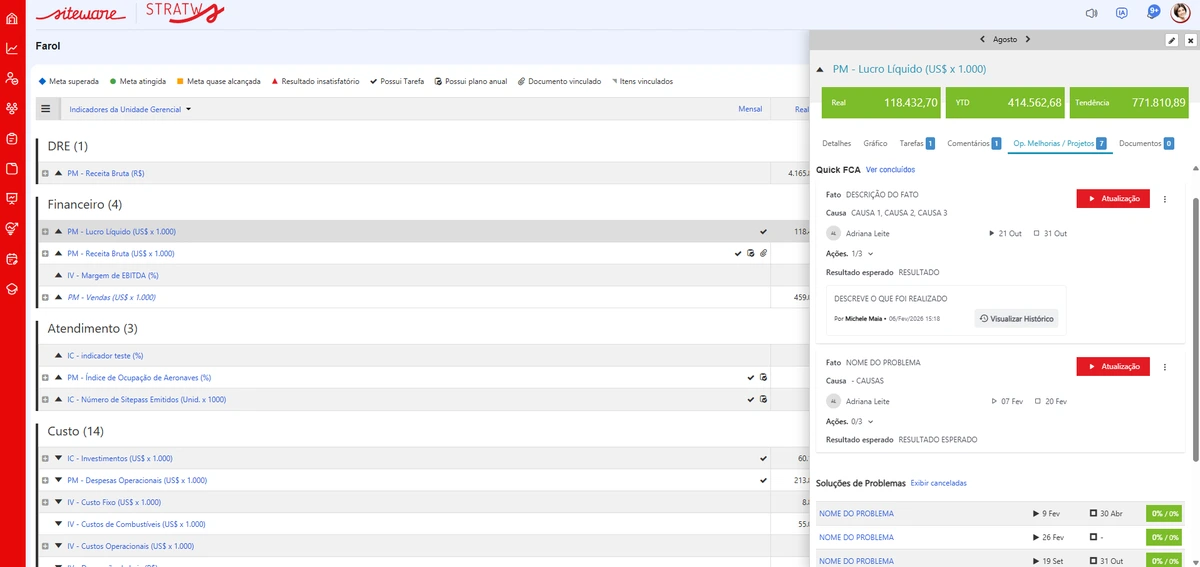Click the megaphone announcements icon
The image size is (1200, 567).
1091,13
